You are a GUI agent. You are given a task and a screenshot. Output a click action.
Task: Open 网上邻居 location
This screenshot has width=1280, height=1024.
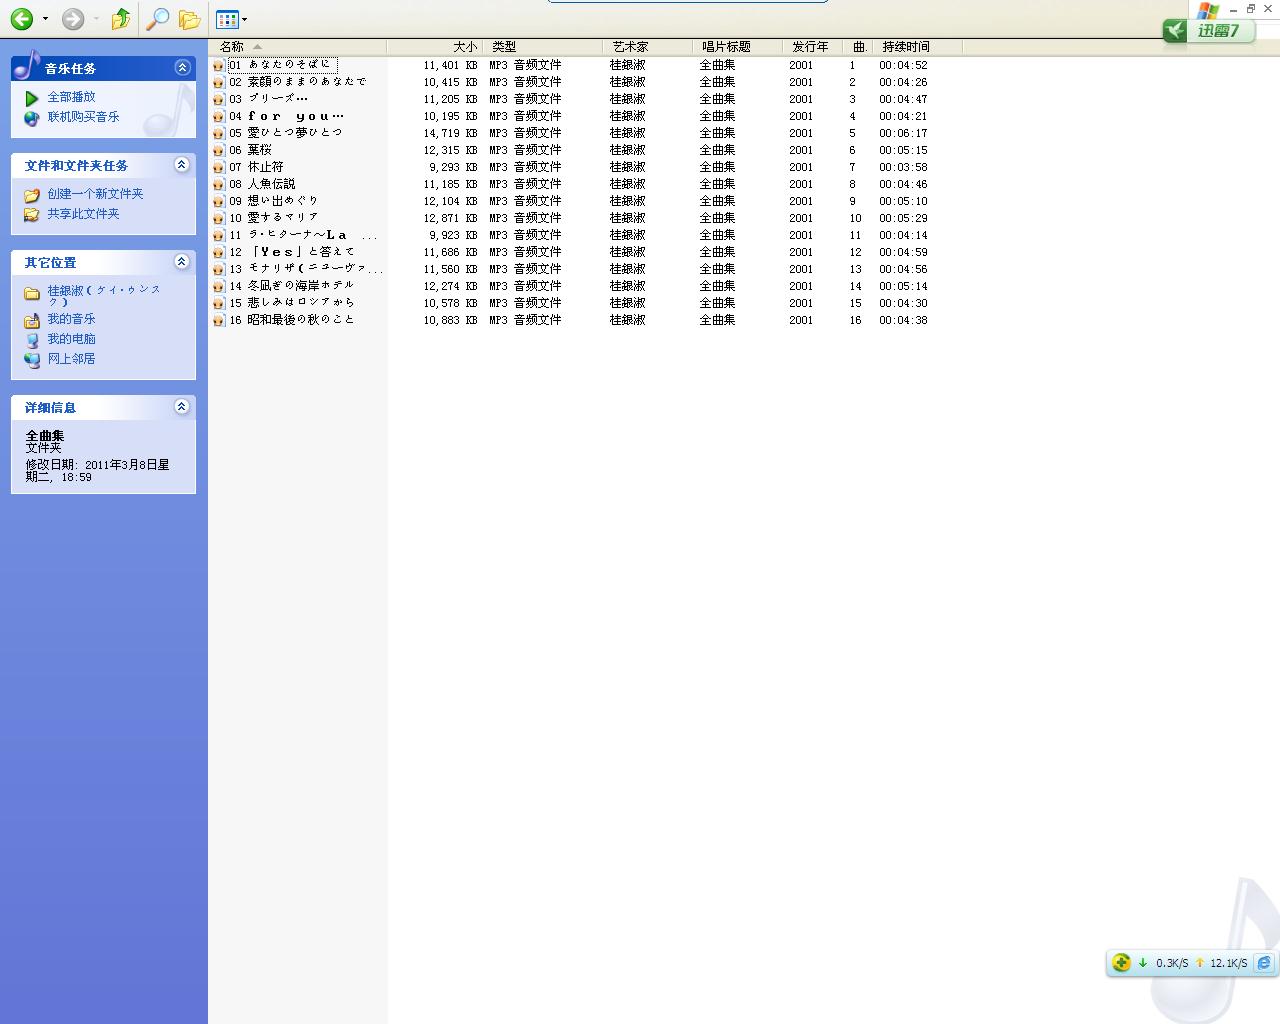pyautogui.click(x=71, y=359)
